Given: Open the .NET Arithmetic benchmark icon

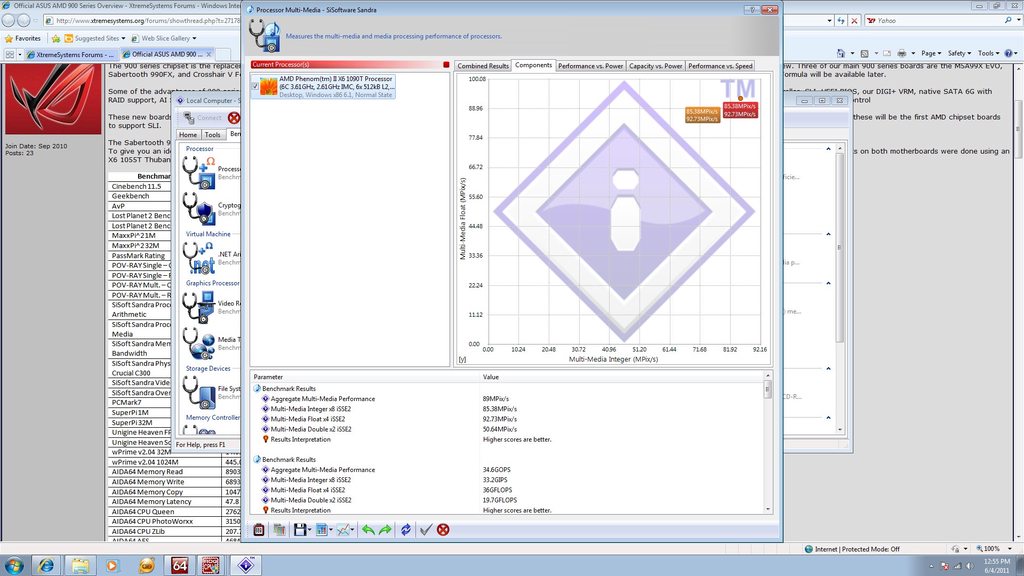Looking at the screenshot, I should pyautogui.click(x=199, y=258).
